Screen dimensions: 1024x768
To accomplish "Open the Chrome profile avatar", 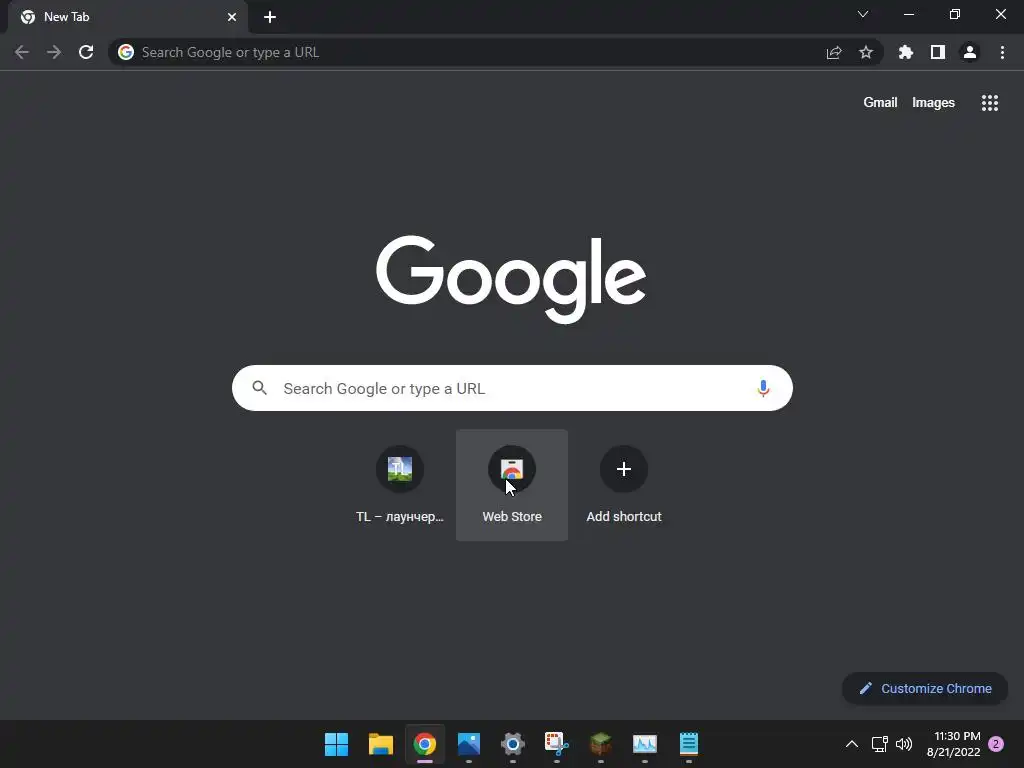I will point(970,52).
